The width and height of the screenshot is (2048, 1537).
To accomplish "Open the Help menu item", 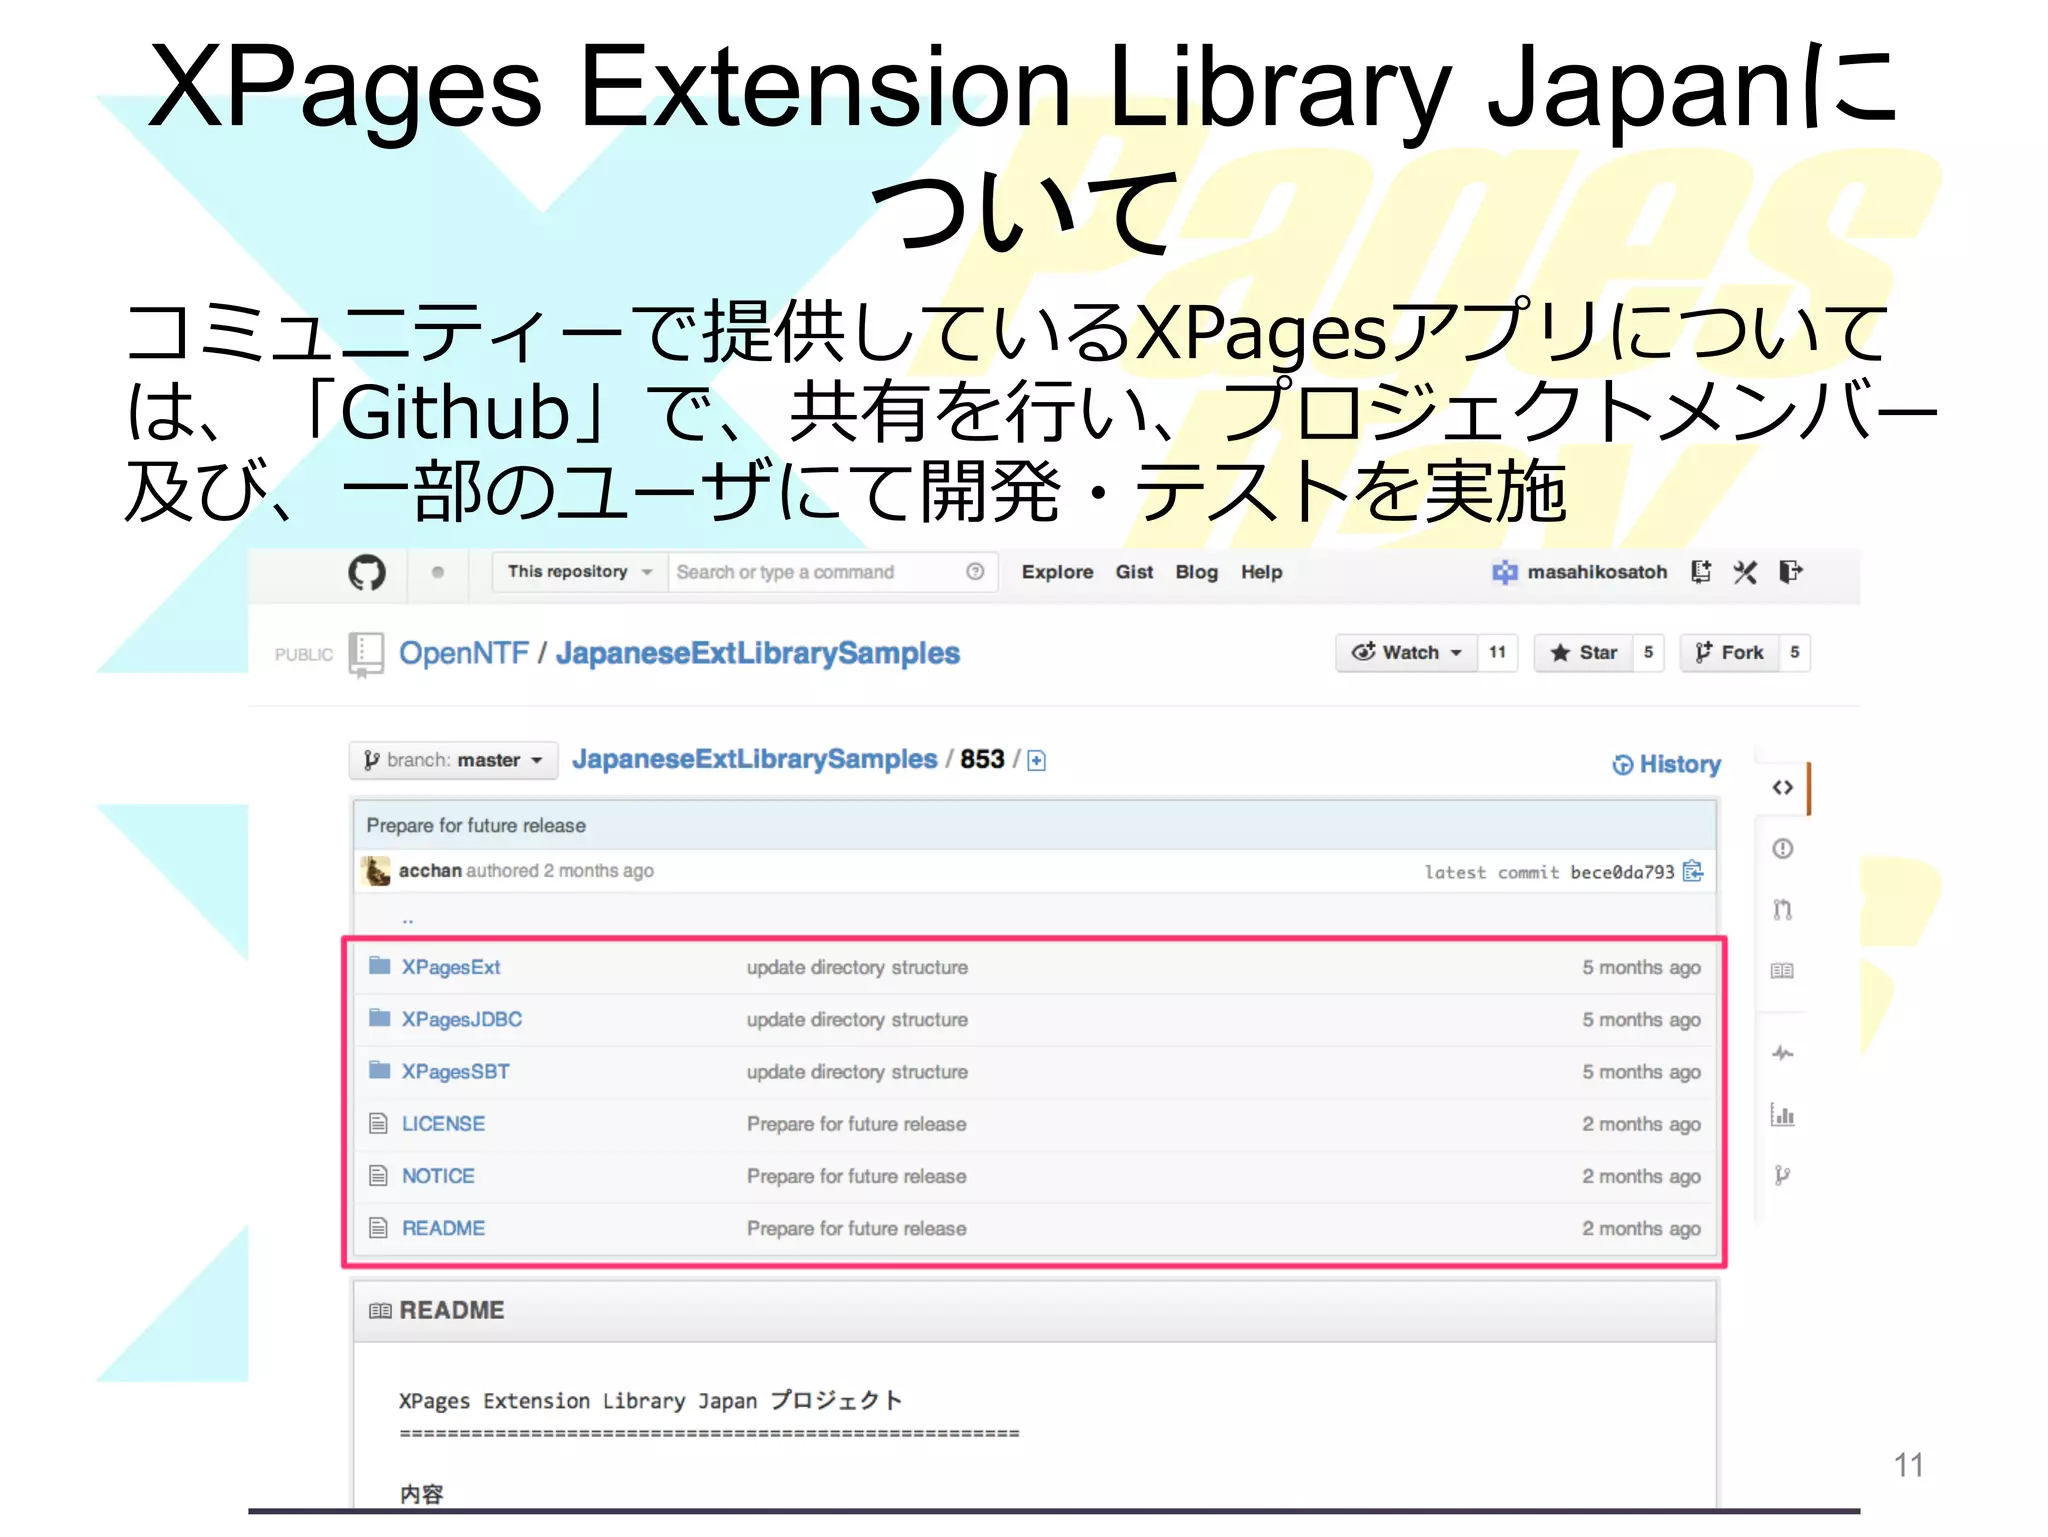I will [1261, 572].
